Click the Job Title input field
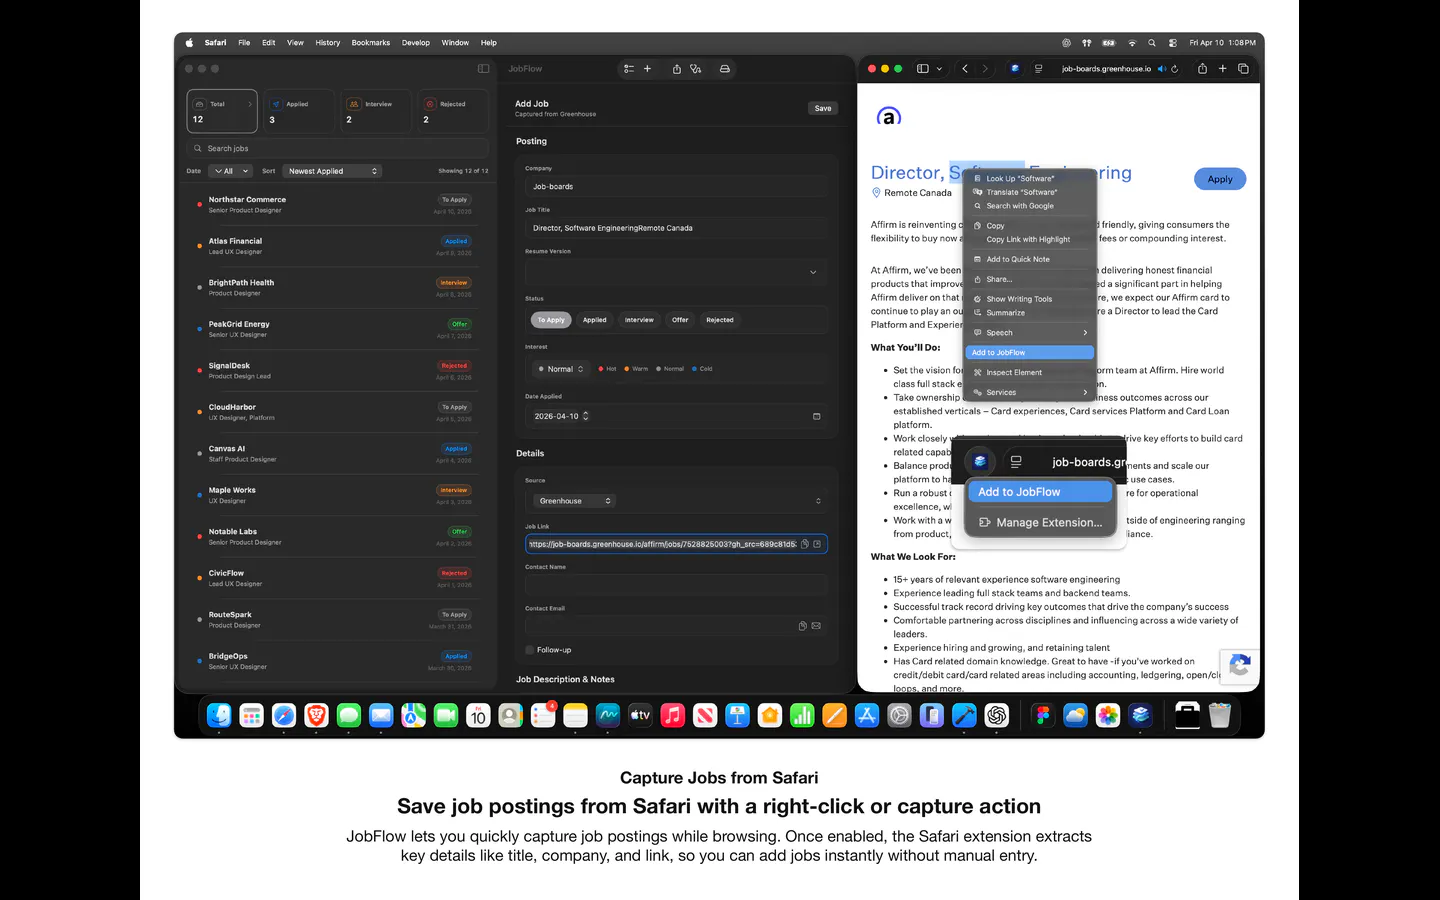The width and height of the screenshot is (1440, 900). point(676,228)
